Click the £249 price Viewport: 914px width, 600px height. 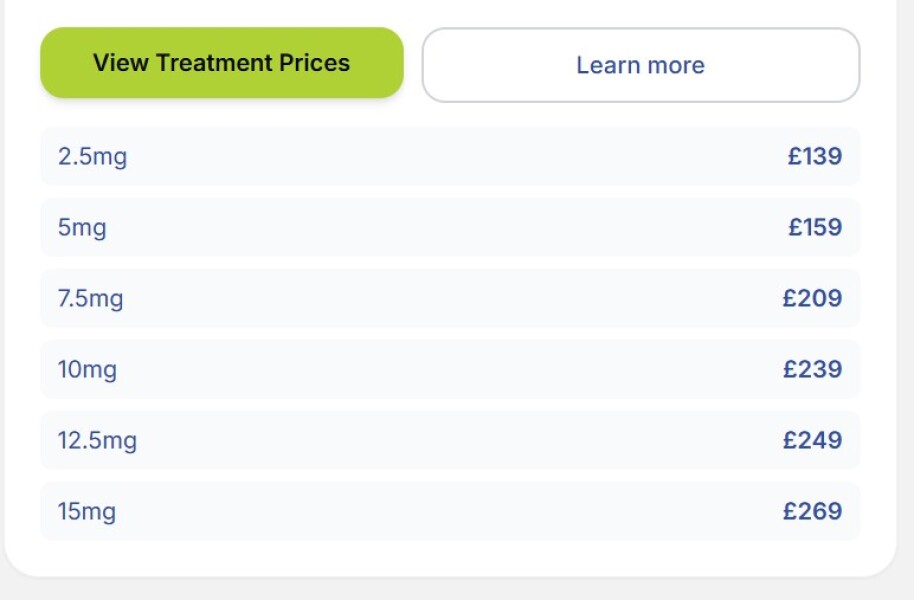click(812, 440)
